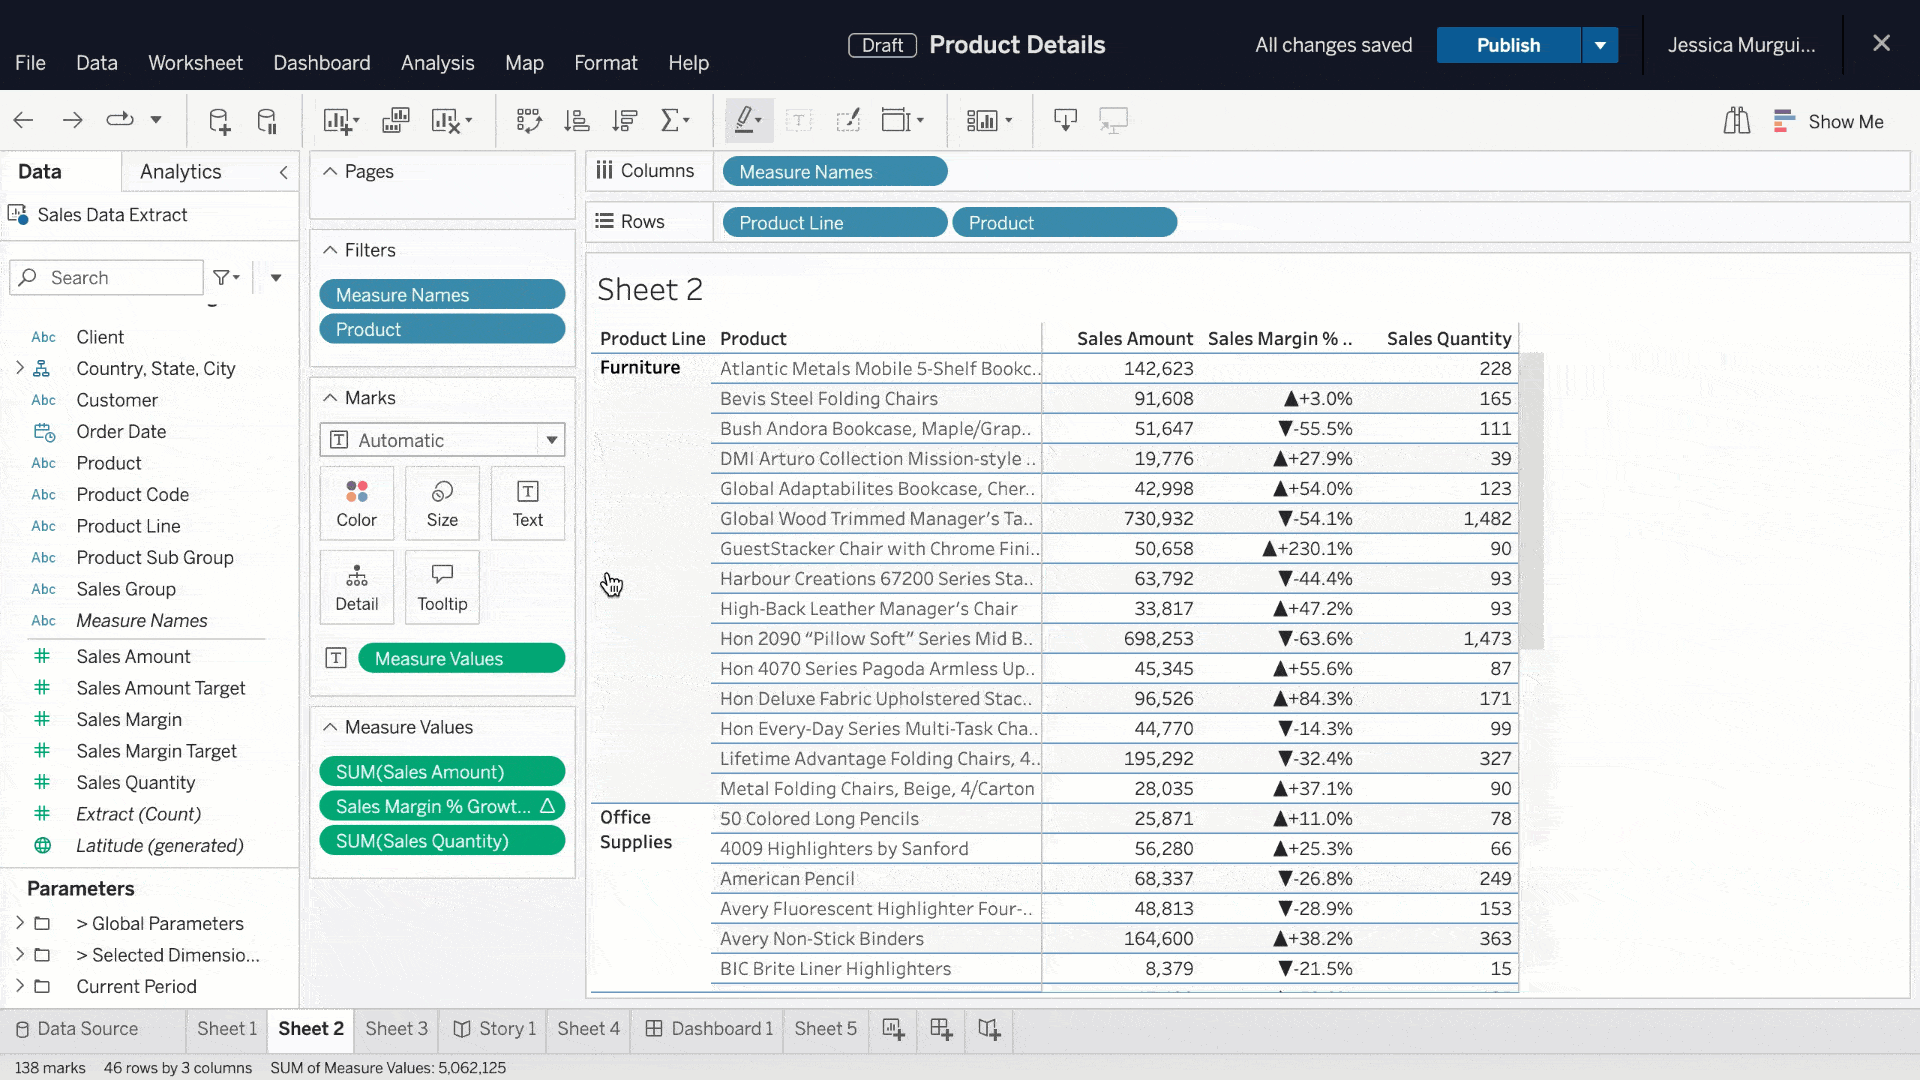Select the highlight color tool icon
This screenshot has height=1080, width=1920.
[745, 120]
